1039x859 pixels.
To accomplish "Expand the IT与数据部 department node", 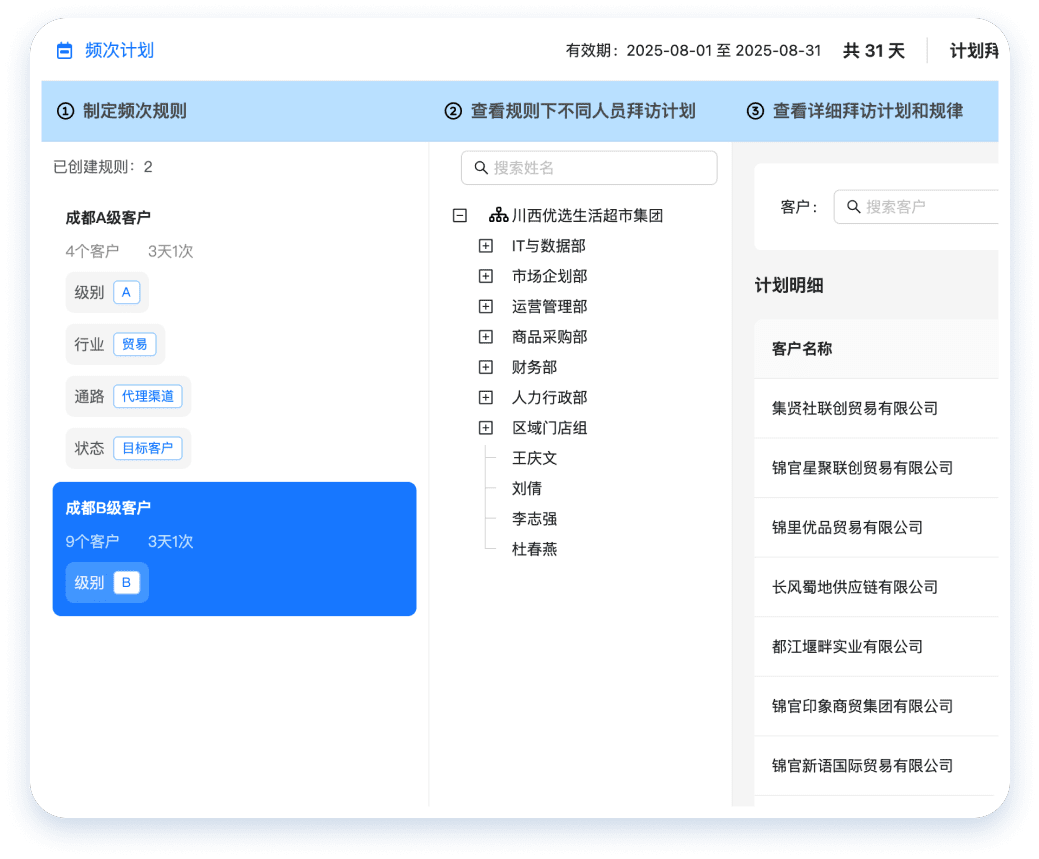I will pos(485,245).
